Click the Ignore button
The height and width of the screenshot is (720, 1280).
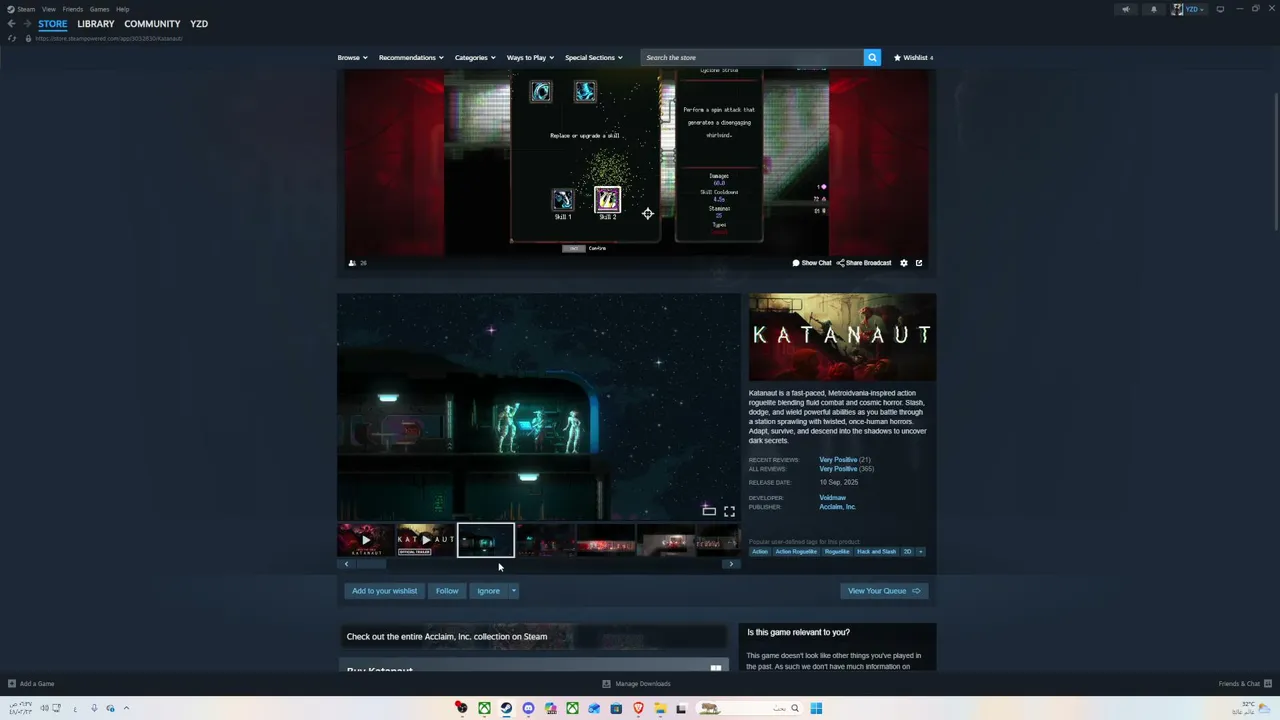[x=488, y=591]
